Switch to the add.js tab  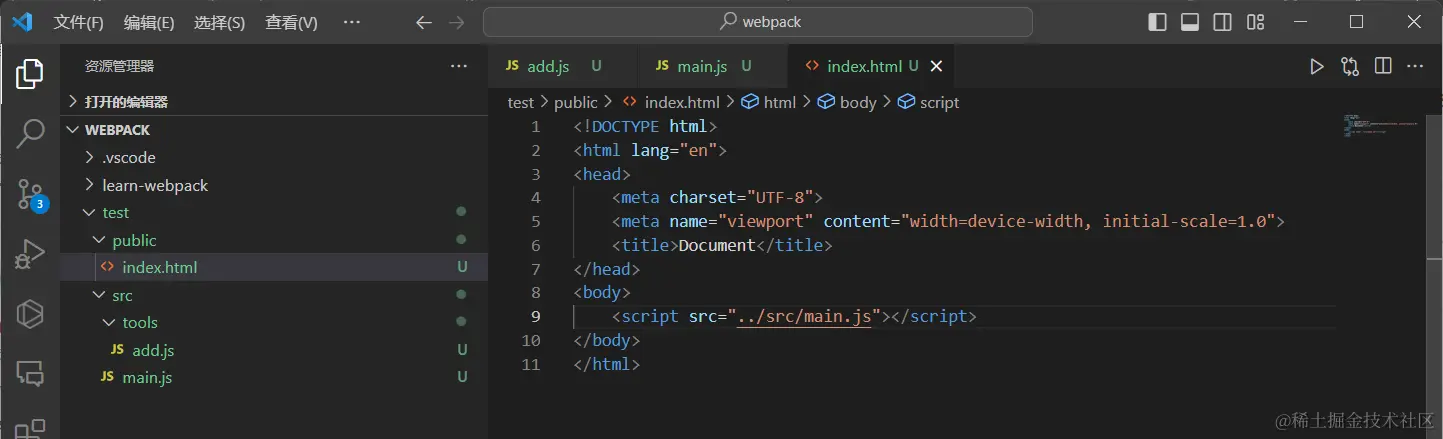point(563,66)
